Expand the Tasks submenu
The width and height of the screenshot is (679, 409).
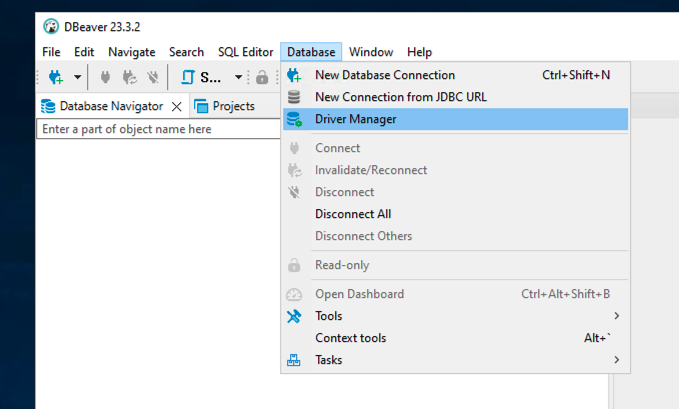[x=456, y=360]
